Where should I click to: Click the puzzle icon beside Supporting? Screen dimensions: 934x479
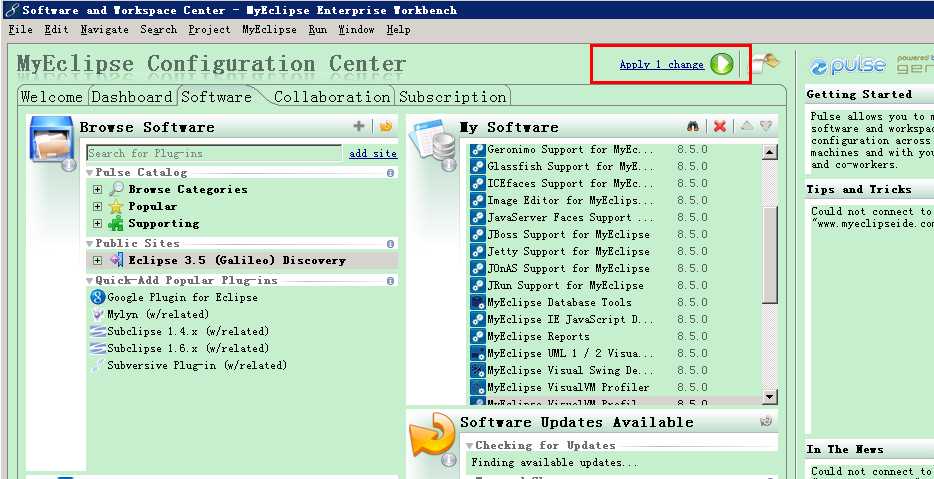pos(116,223)
